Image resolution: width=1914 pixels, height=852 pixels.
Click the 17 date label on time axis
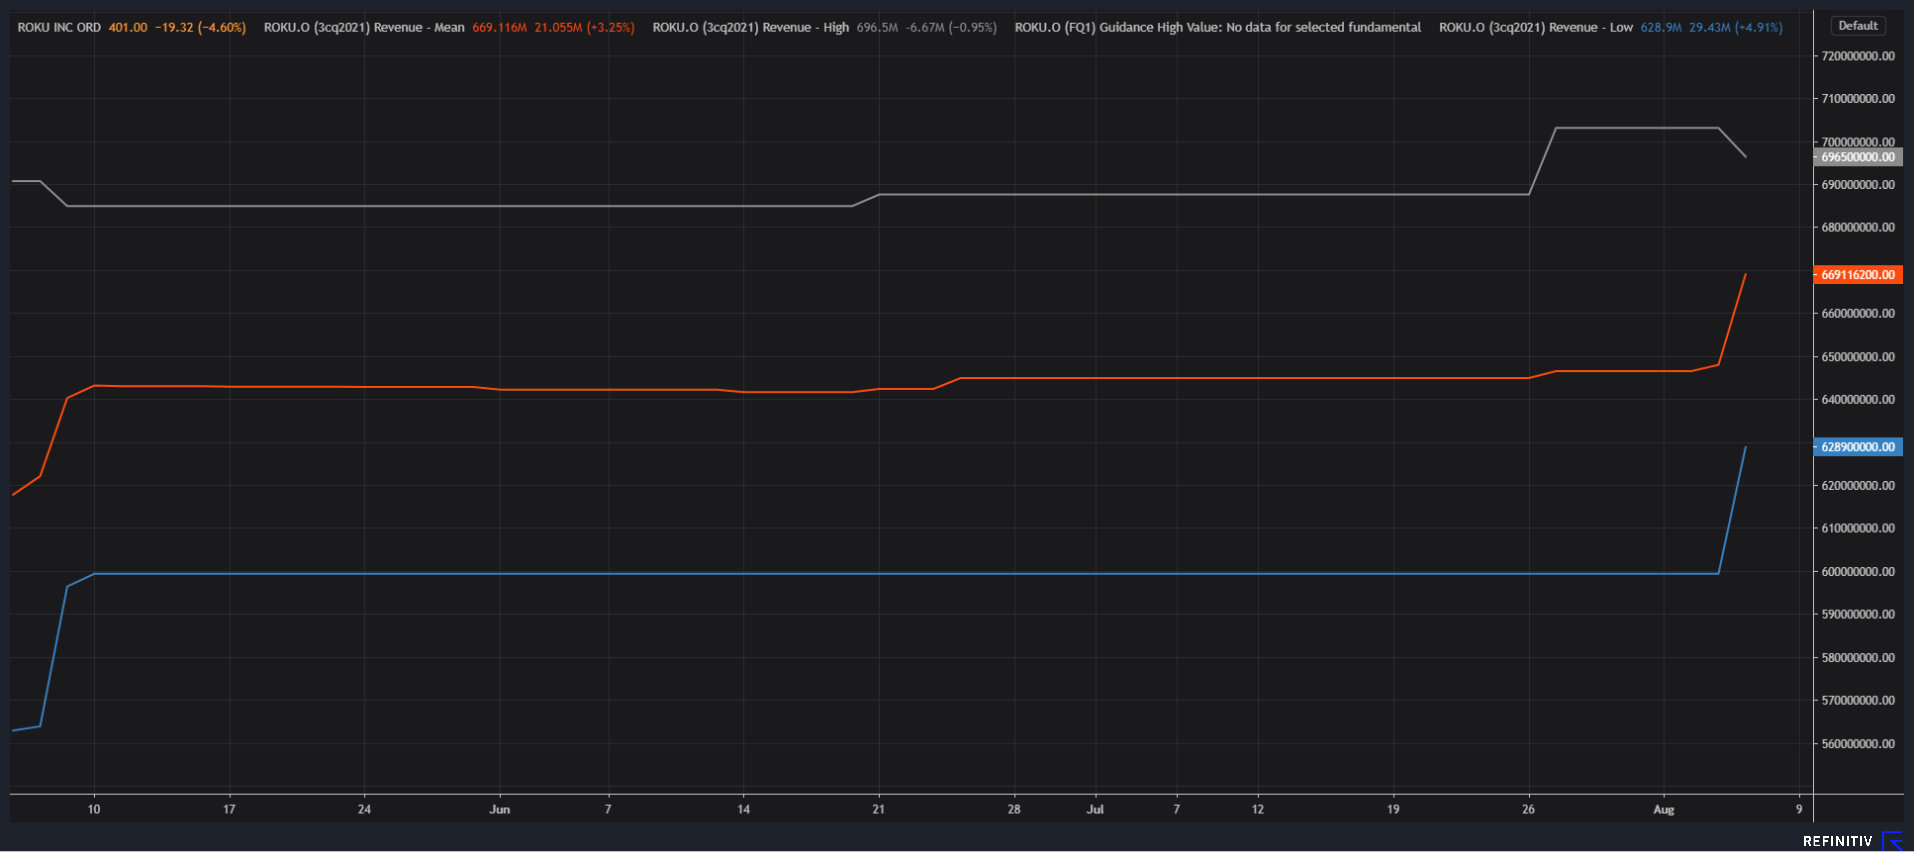click(229, 810)
